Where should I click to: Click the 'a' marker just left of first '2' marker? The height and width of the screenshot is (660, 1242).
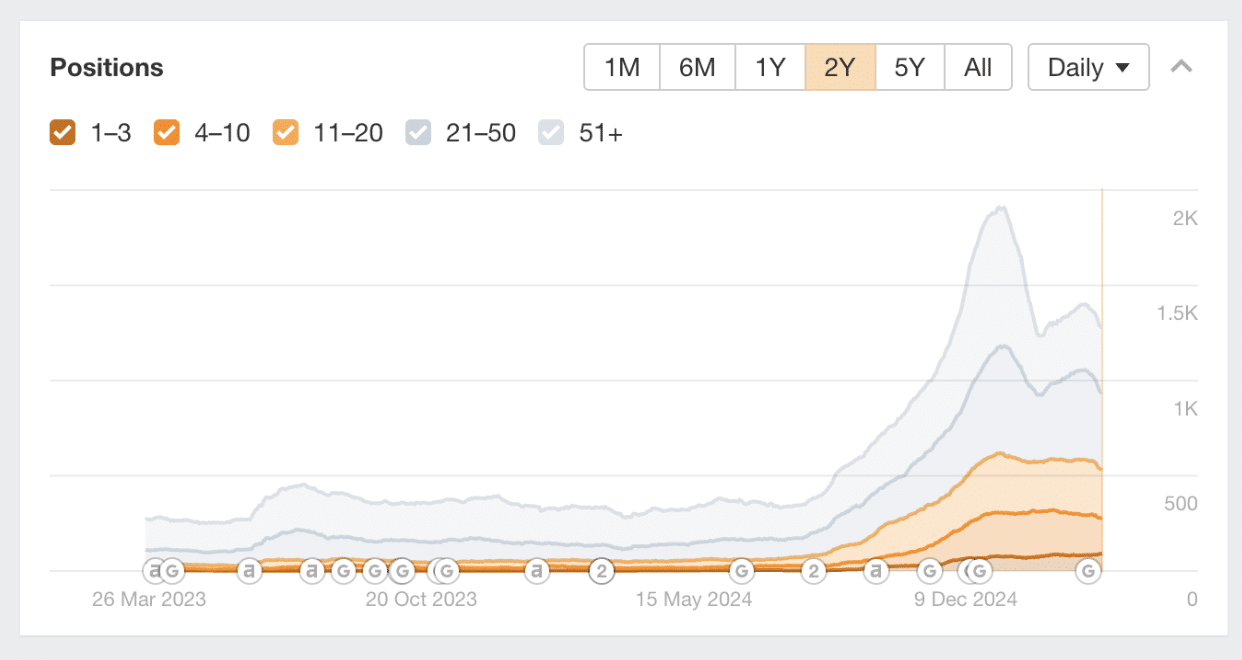(537, 571)
